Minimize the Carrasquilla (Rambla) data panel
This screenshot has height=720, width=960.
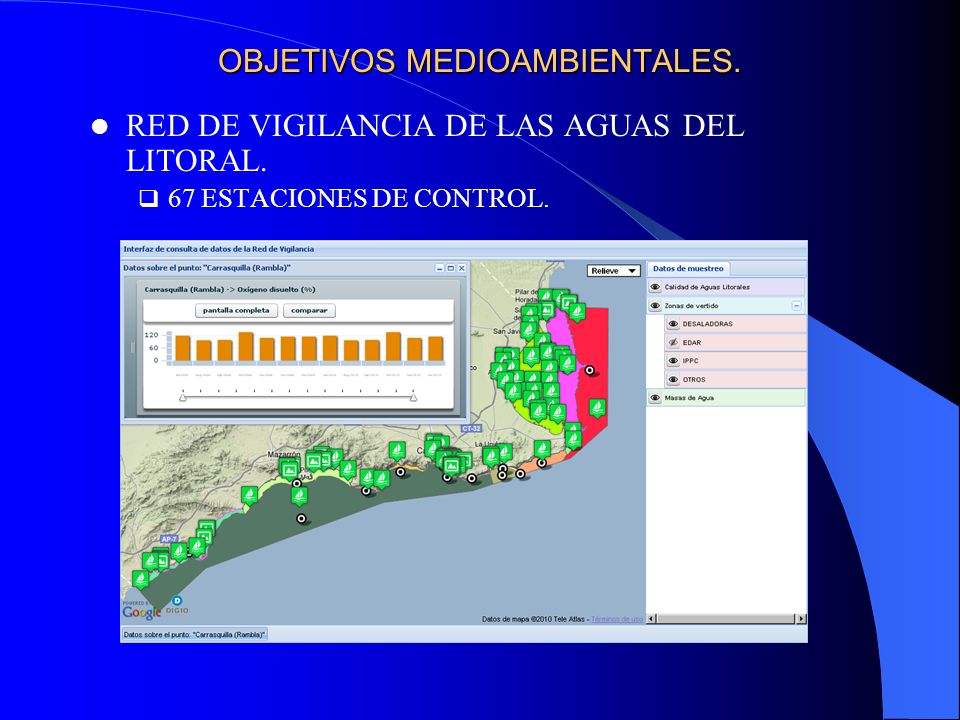coord(440,268)
